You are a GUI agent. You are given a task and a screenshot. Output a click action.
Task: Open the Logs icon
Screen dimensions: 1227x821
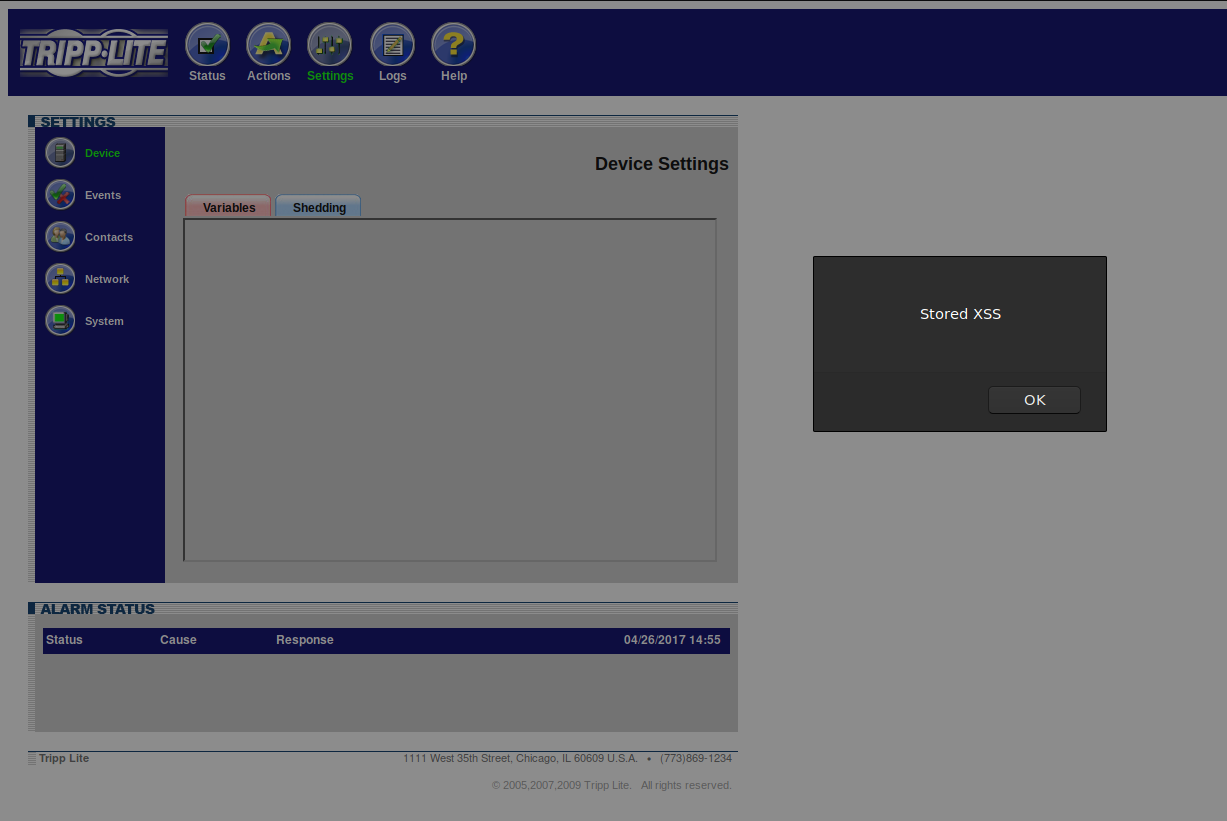coord(392,44)
